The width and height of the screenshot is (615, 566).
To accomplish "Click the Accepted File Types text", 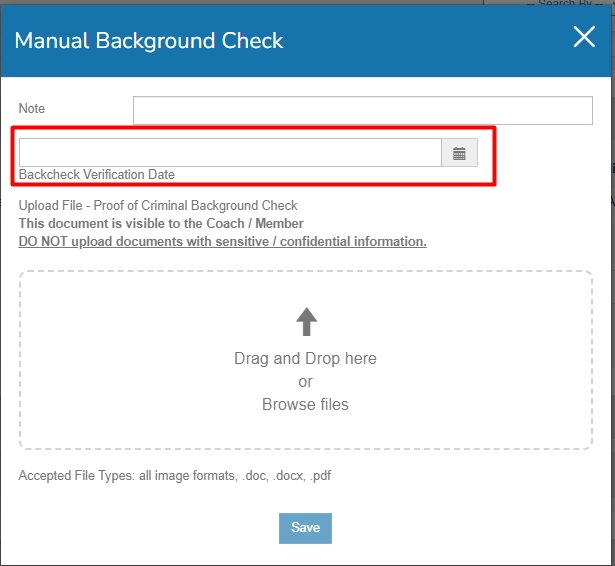I will tap(174, 476).
